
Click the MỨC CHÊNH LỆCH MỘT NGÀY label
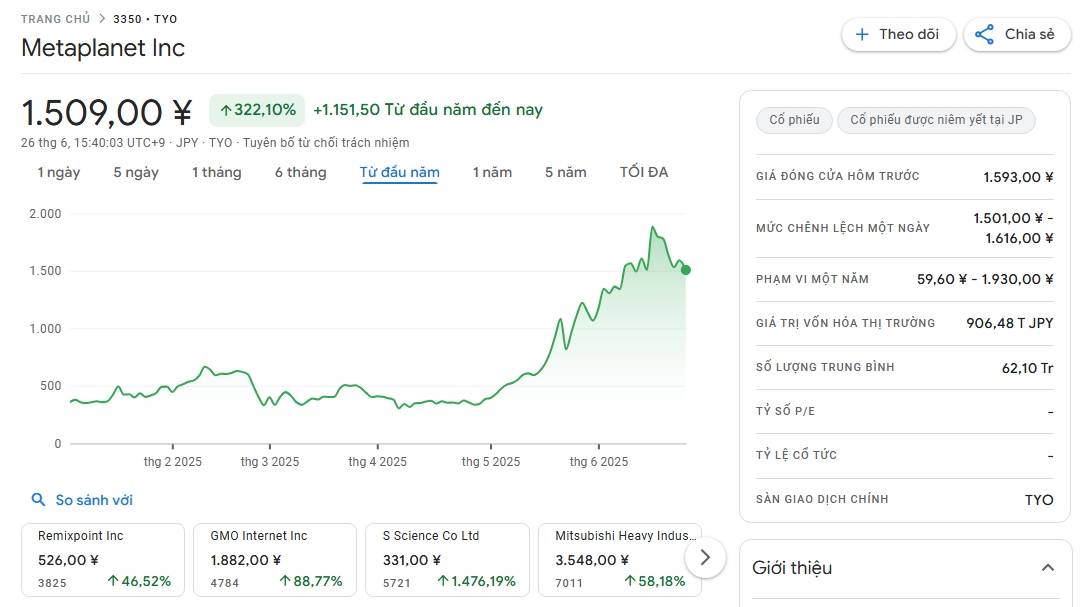tap(843, 227)
